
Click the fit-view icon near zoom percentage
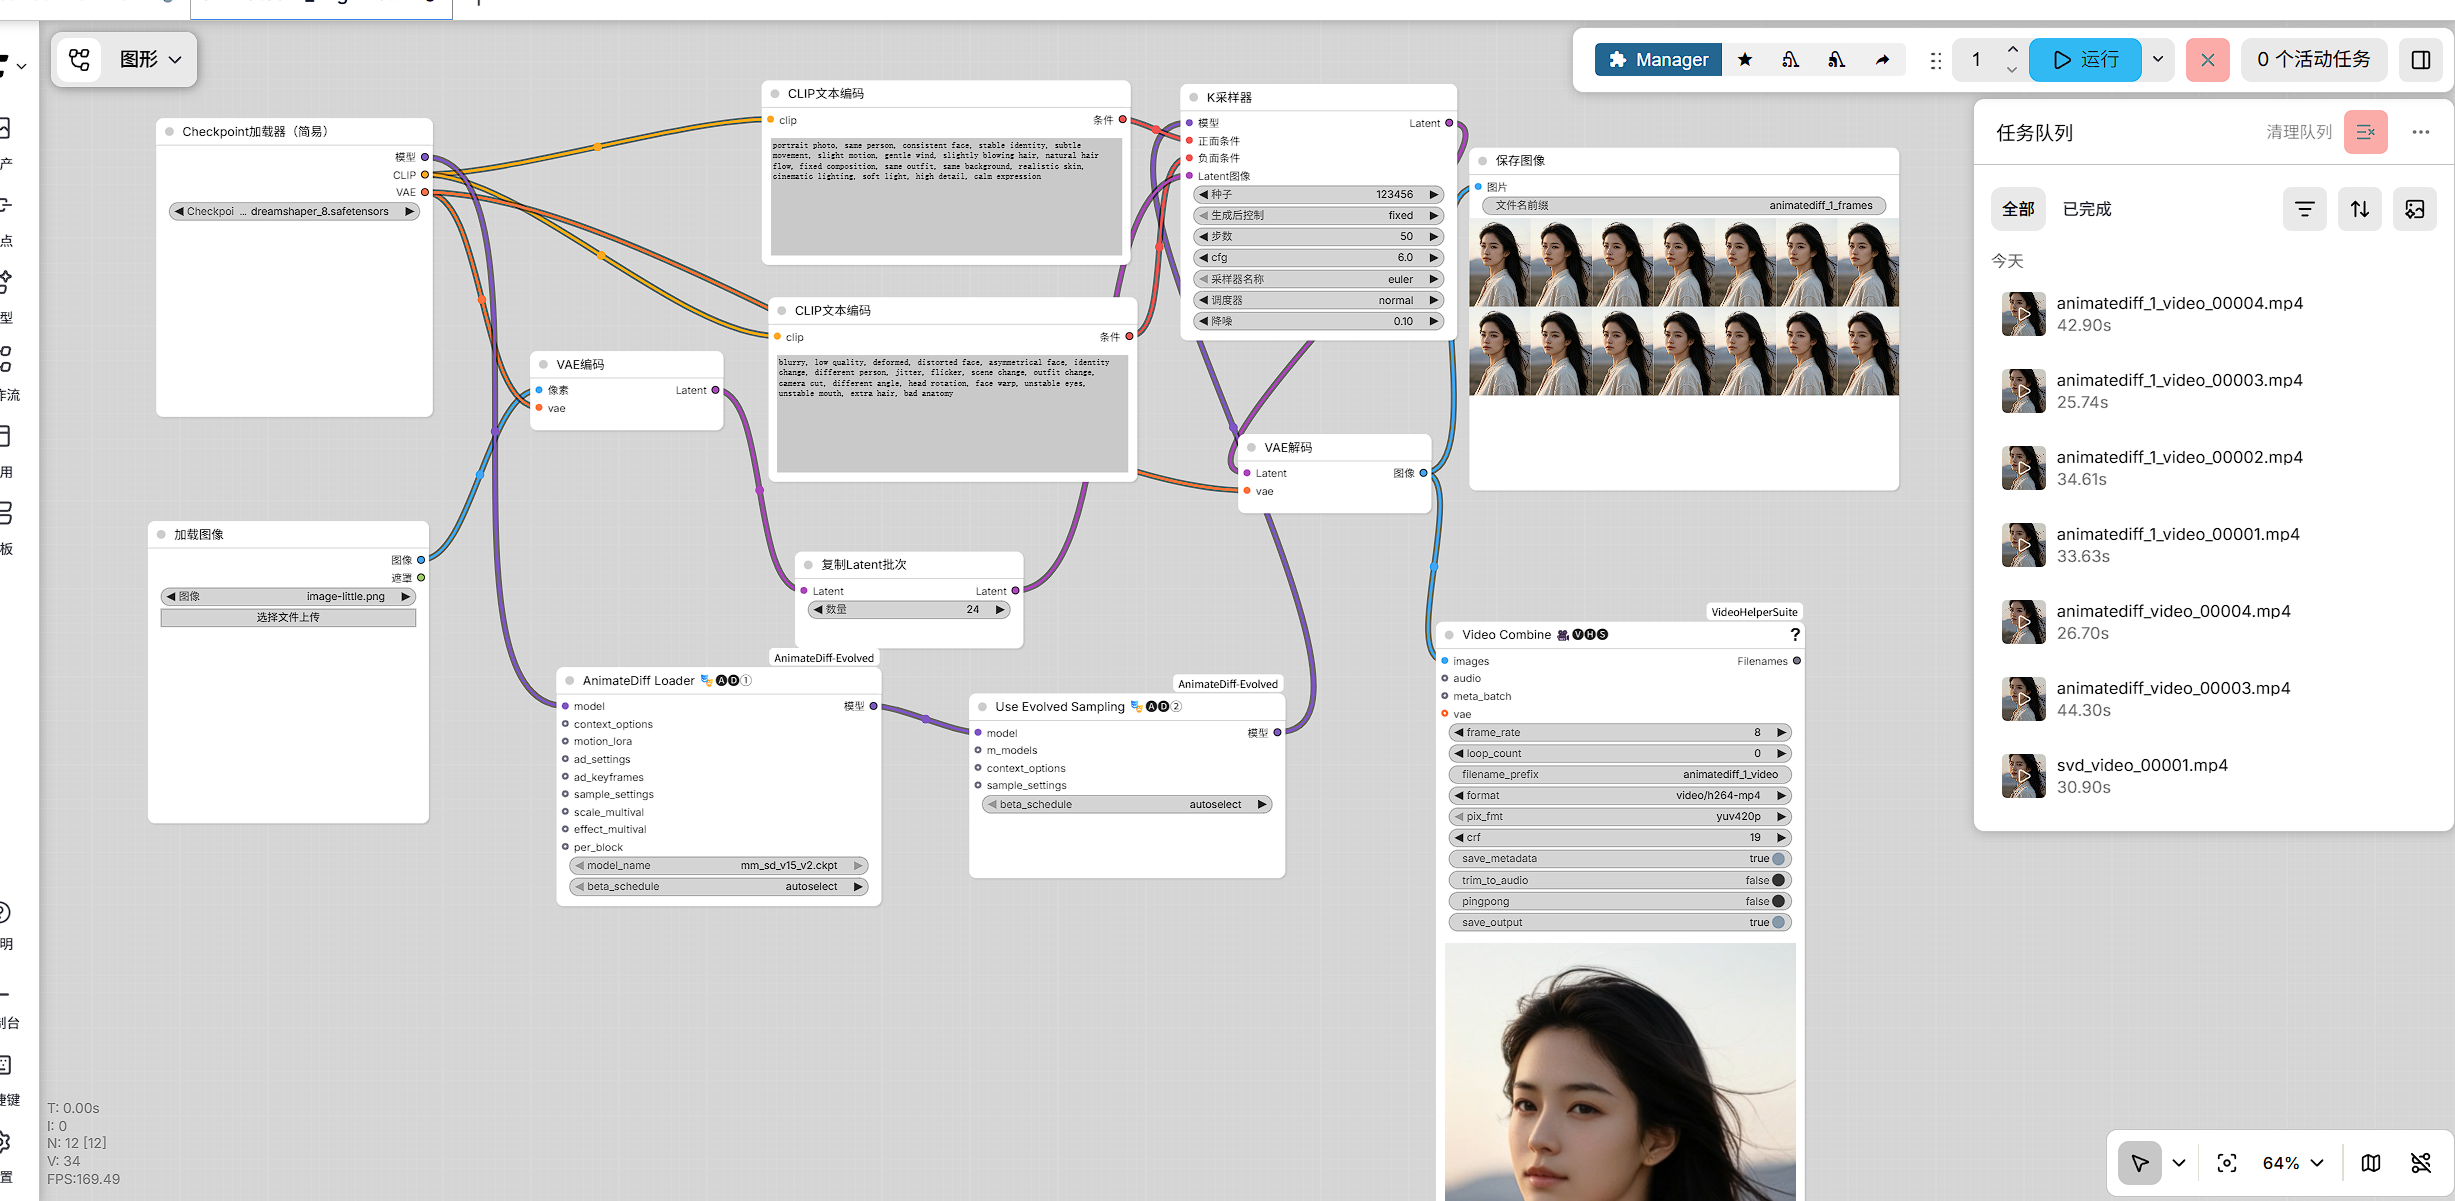[2227, 1163]
